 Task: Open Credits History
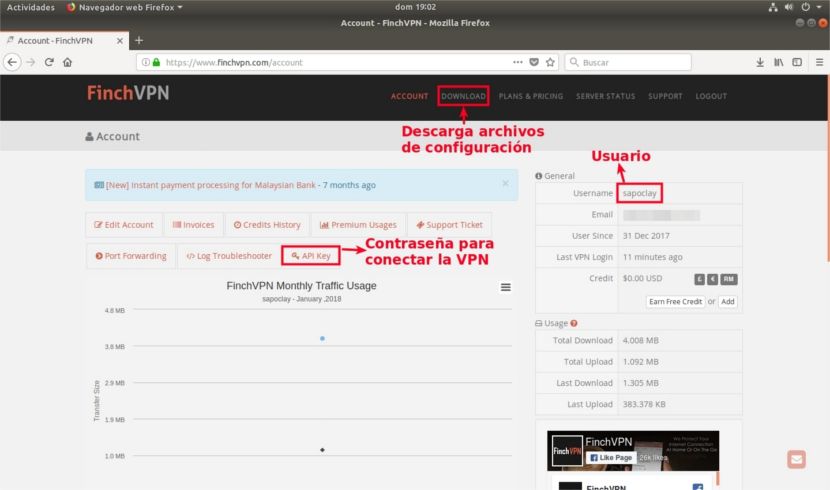(x=267, y=225)
